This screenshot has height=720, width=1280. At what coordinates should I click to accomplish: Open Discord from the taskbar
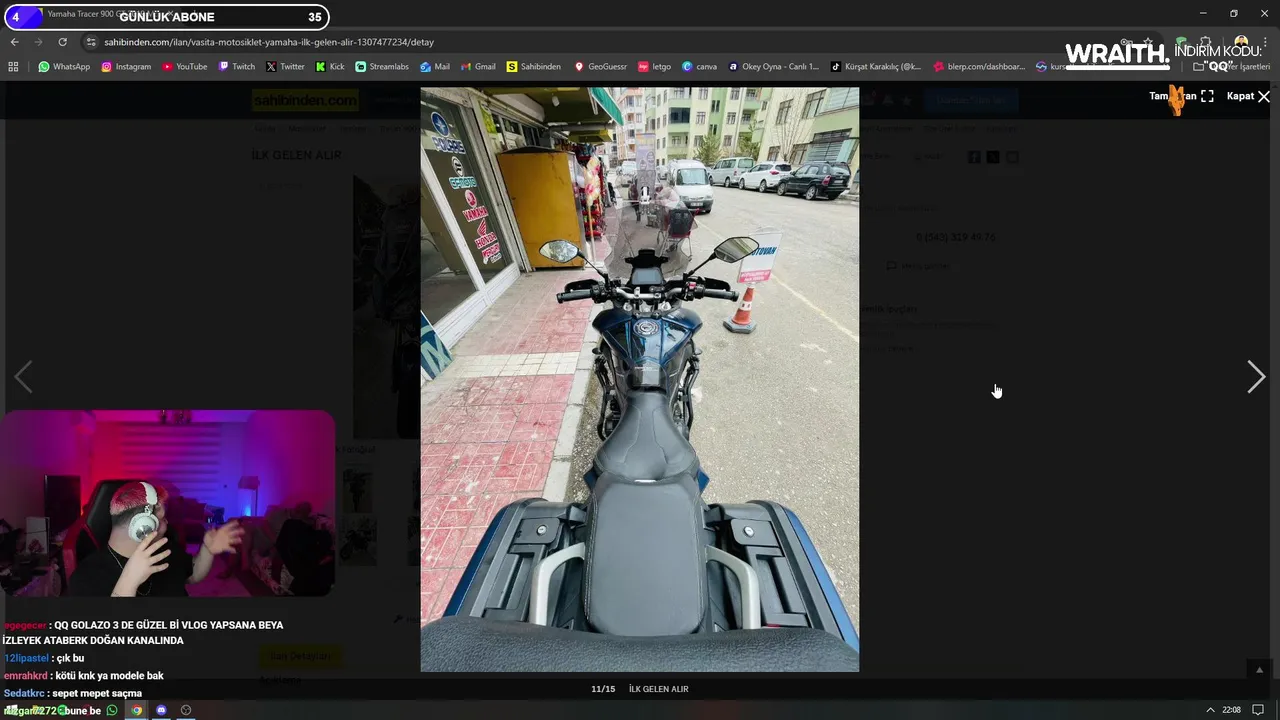[161, 710]
